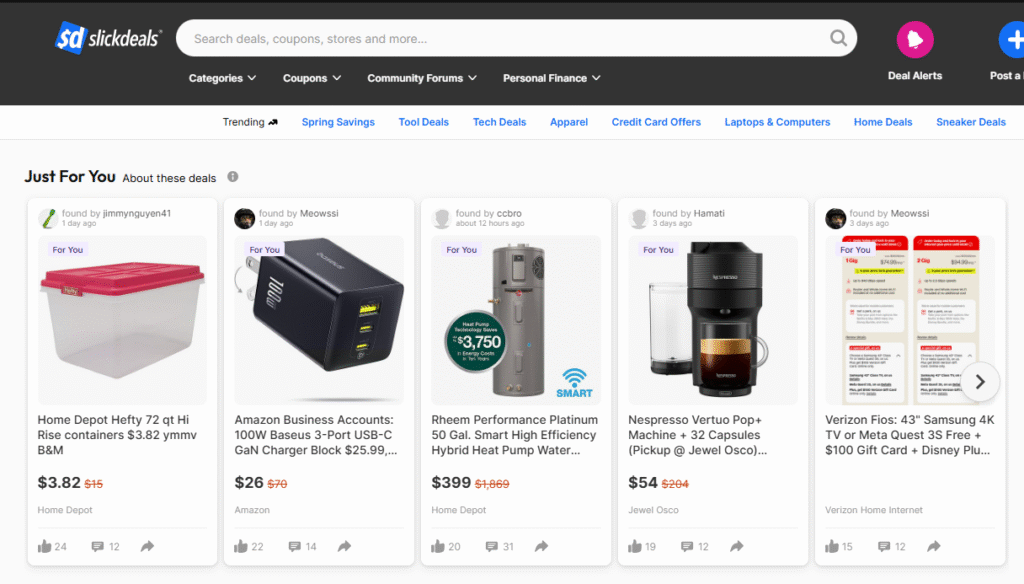The height and width of the screenshot is (584, 1024).
Task: Click the Jewel Osco store label
Action: click(x=653, y=510)
